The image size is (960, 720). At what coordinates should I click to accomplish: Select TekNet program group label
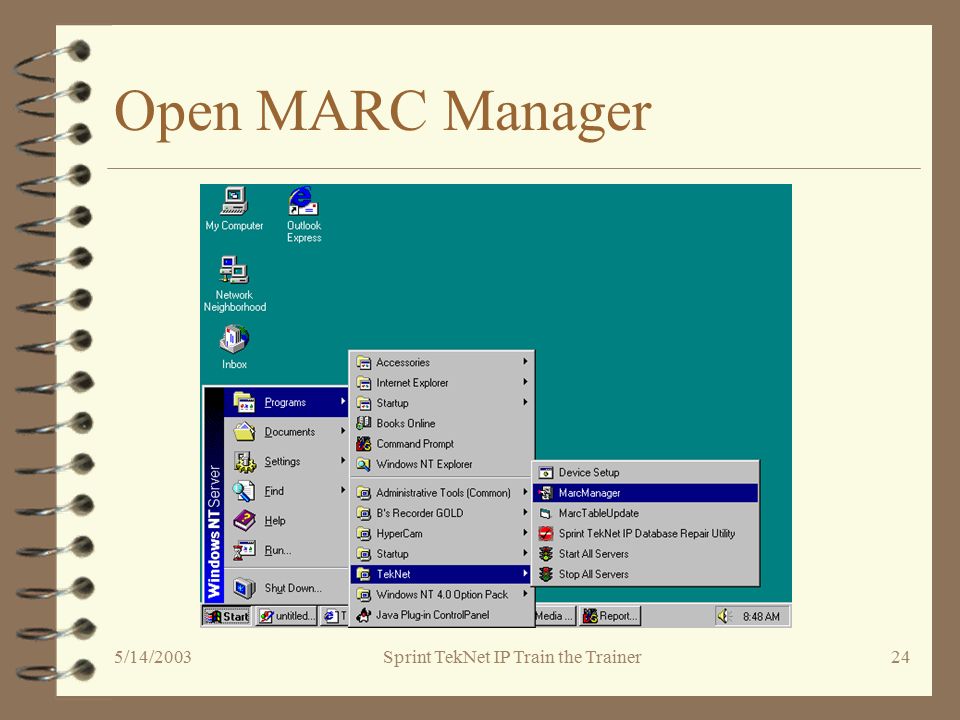[x=393, y=574]
